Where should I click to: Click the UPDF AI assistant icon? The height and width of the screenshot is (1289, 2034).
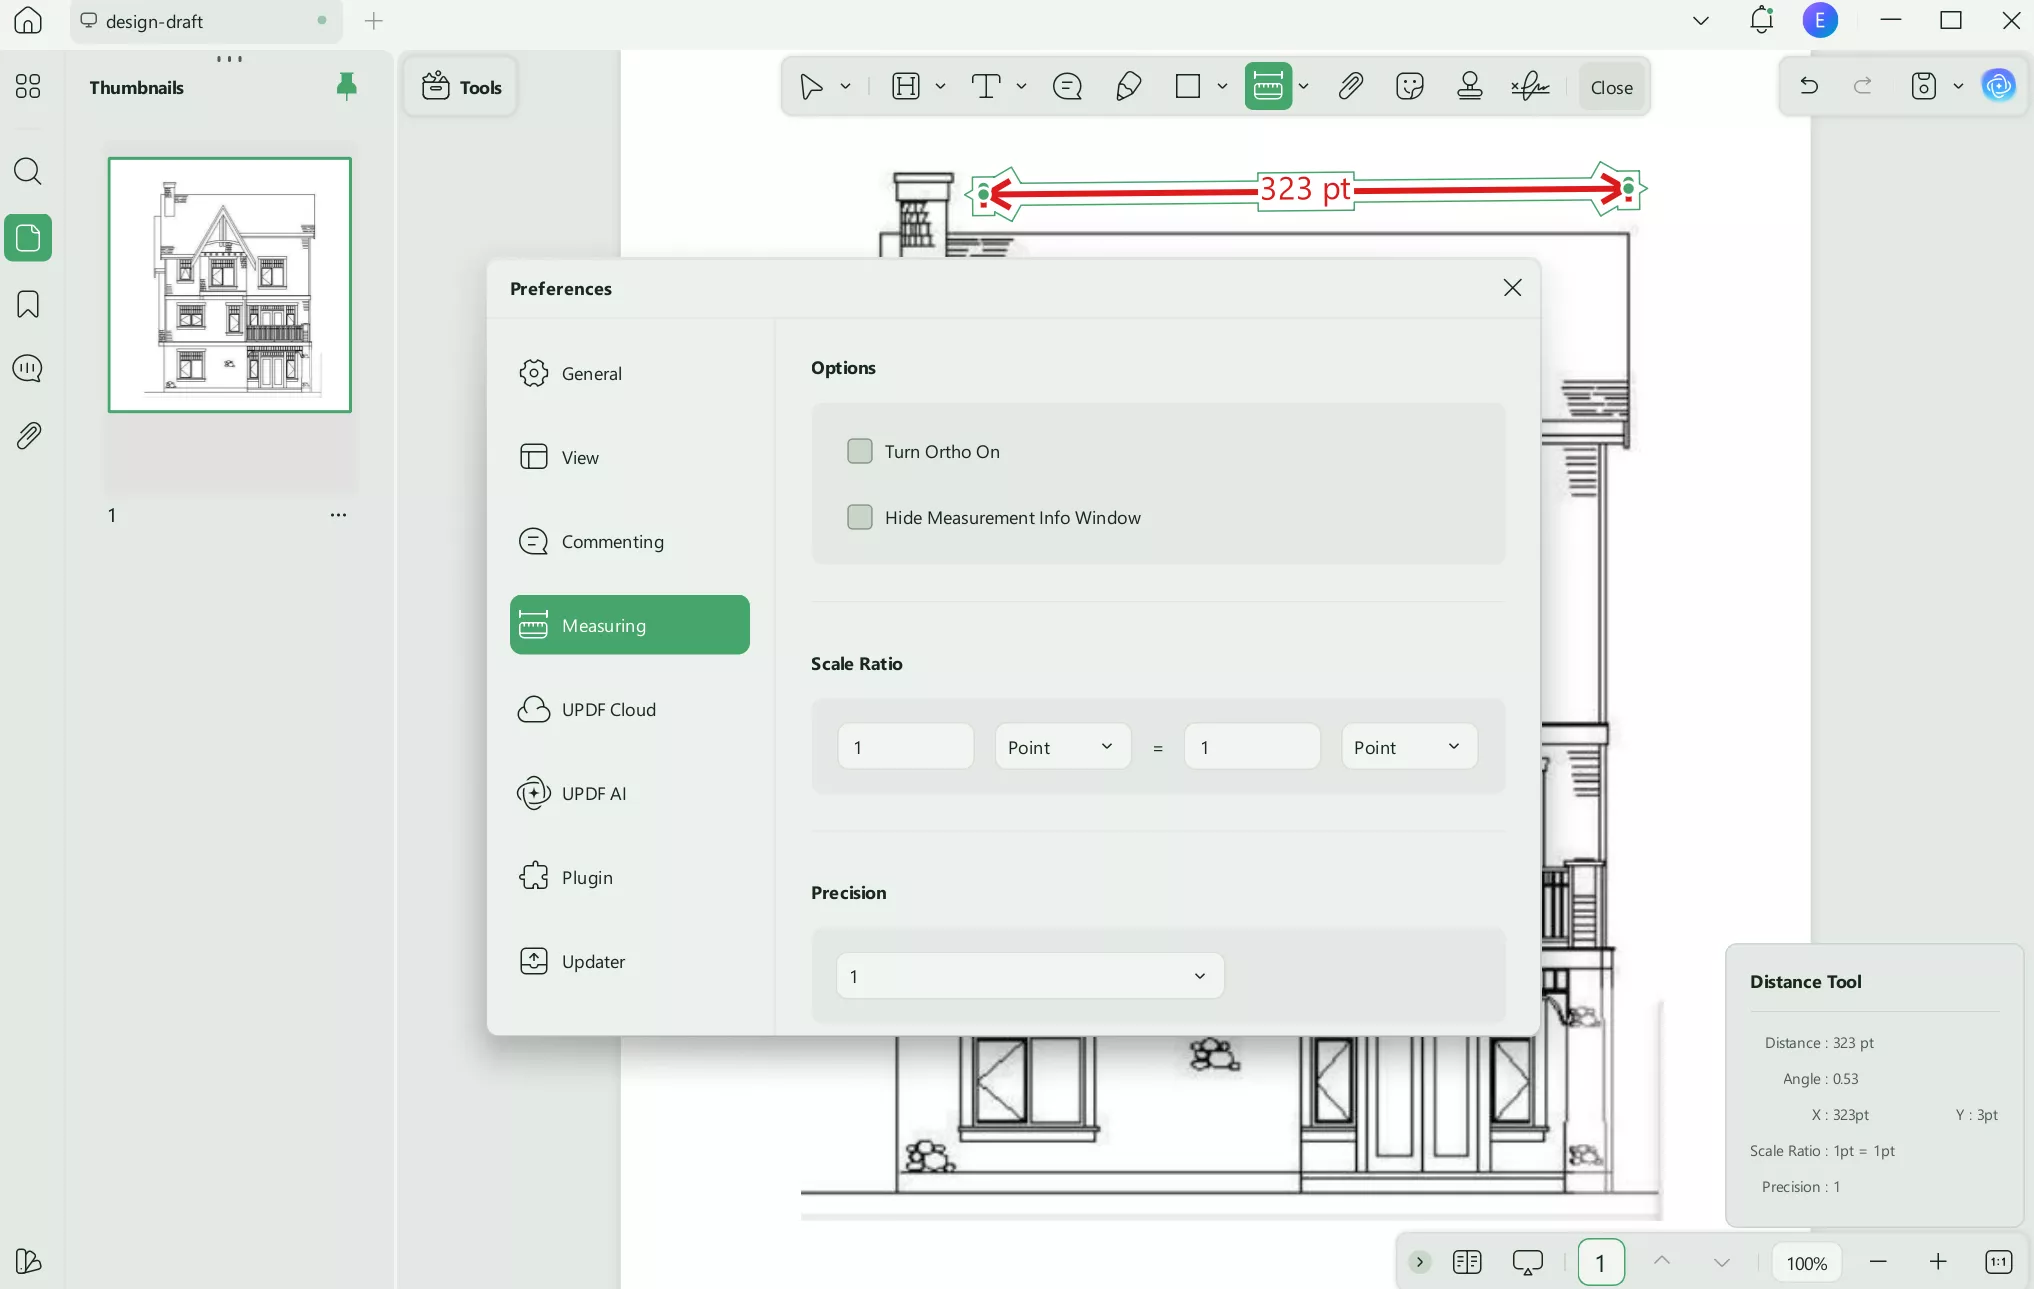click(x=1998, y=86)
